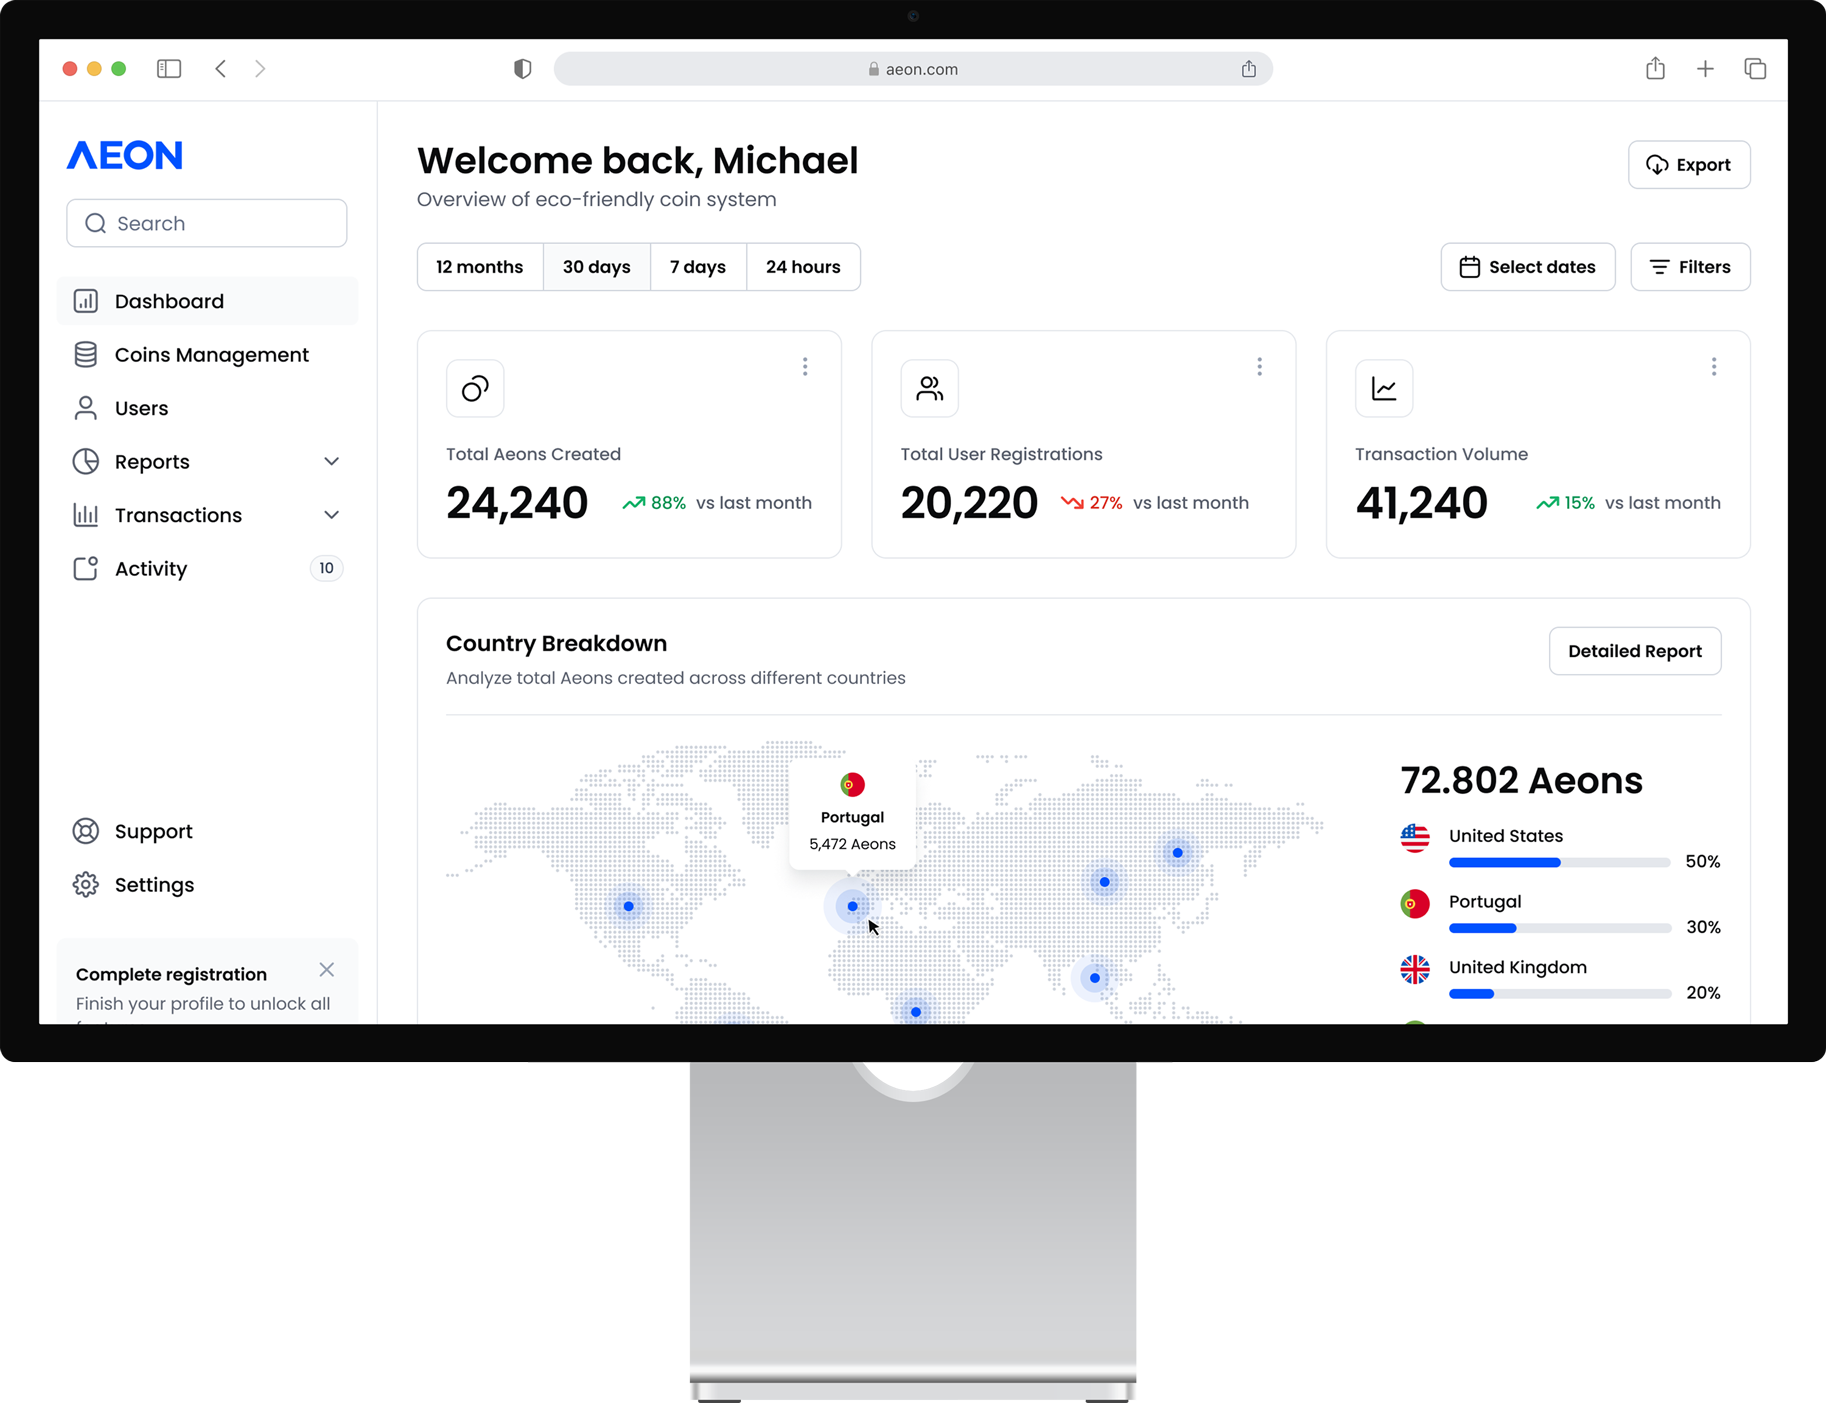Select the 7 days range tab
This screenshot has height=1403, width=1826.
coord(698,267)
